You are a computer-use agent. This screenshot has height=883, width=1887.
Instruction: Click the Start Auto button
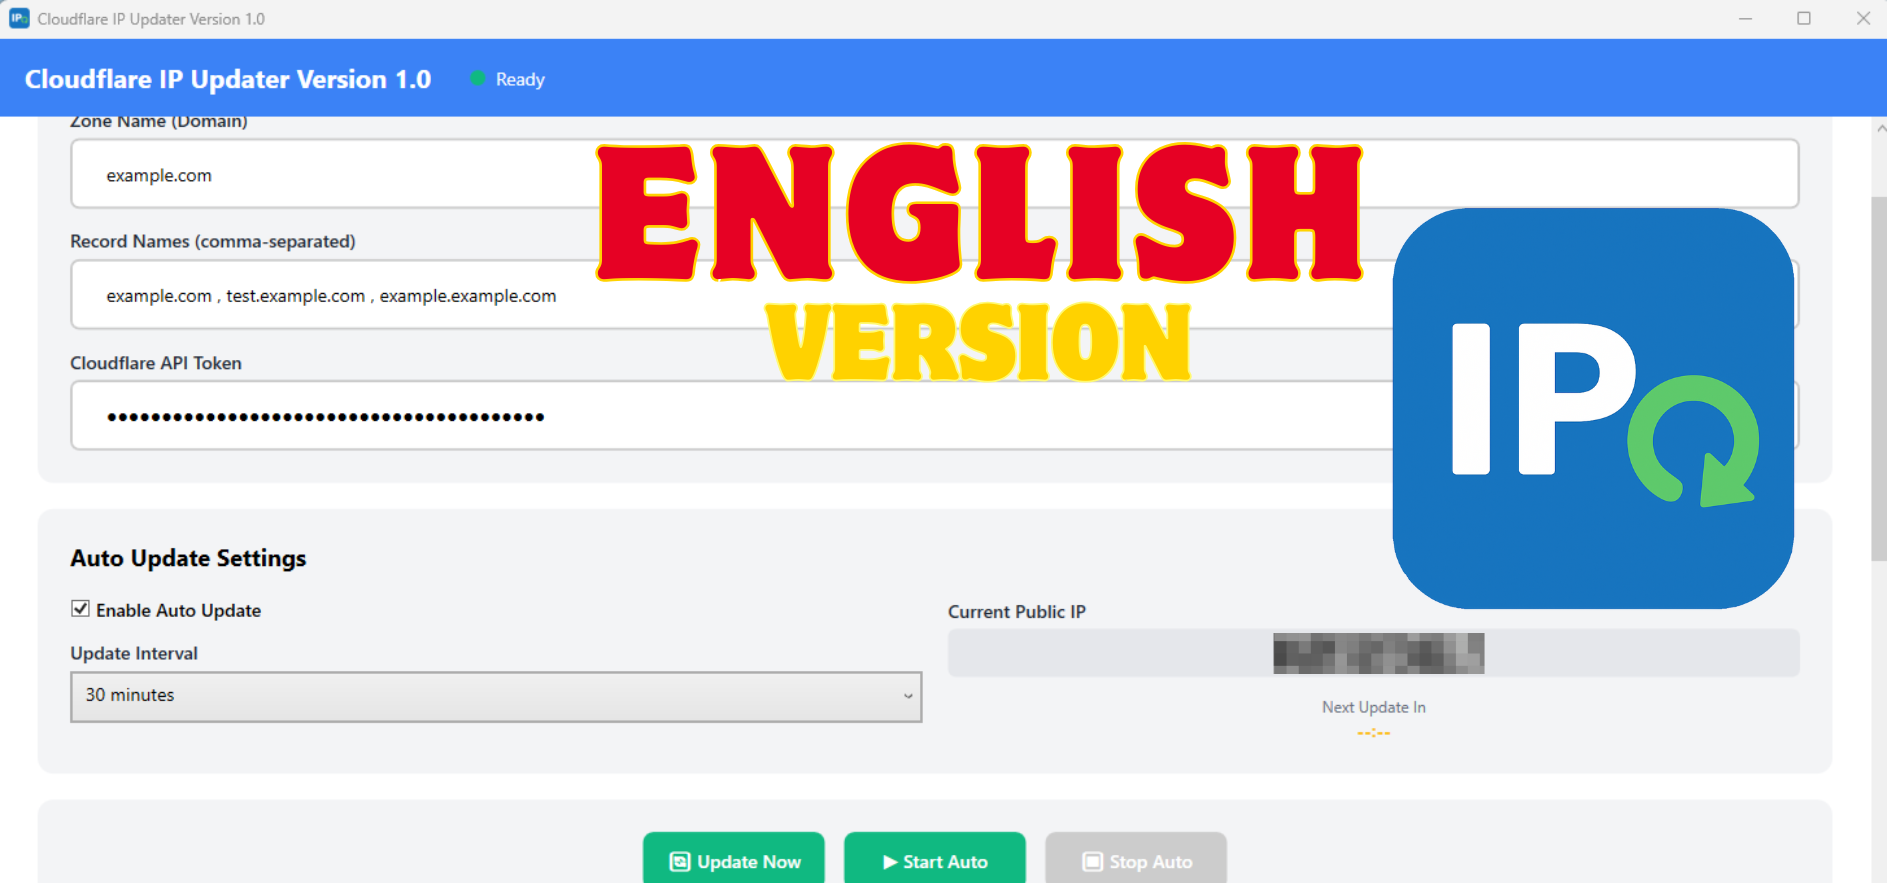click(x=935, y=860)
